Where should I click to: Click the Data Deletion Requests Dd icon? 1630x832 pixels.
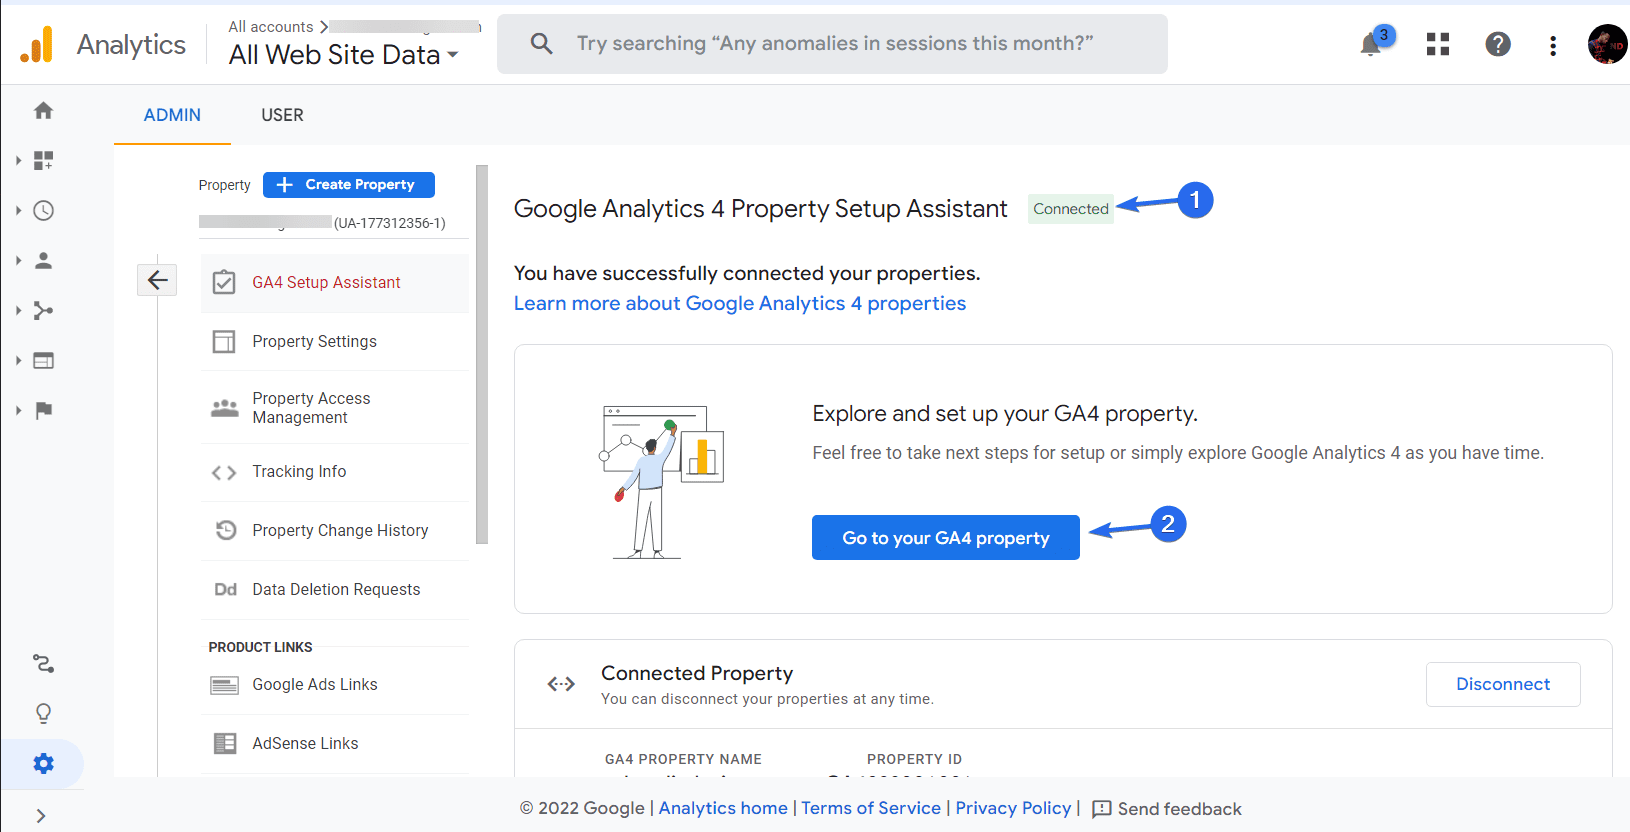[225, 590]
